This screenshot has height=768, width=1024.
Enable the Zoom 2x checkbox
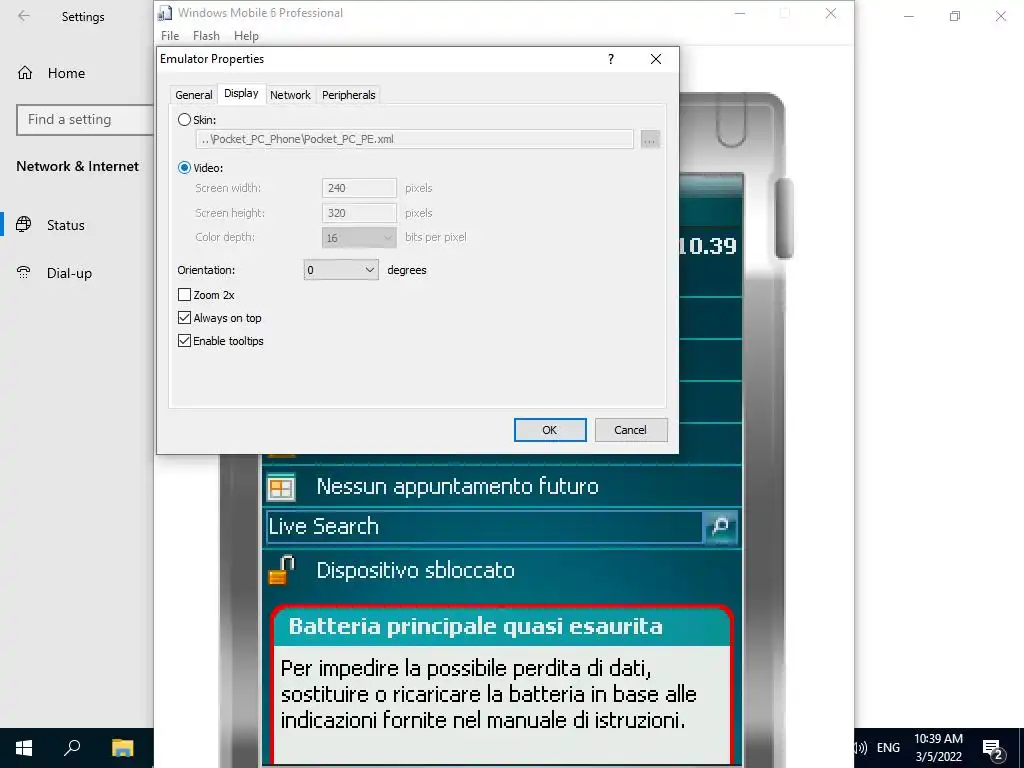click(184, 295)
